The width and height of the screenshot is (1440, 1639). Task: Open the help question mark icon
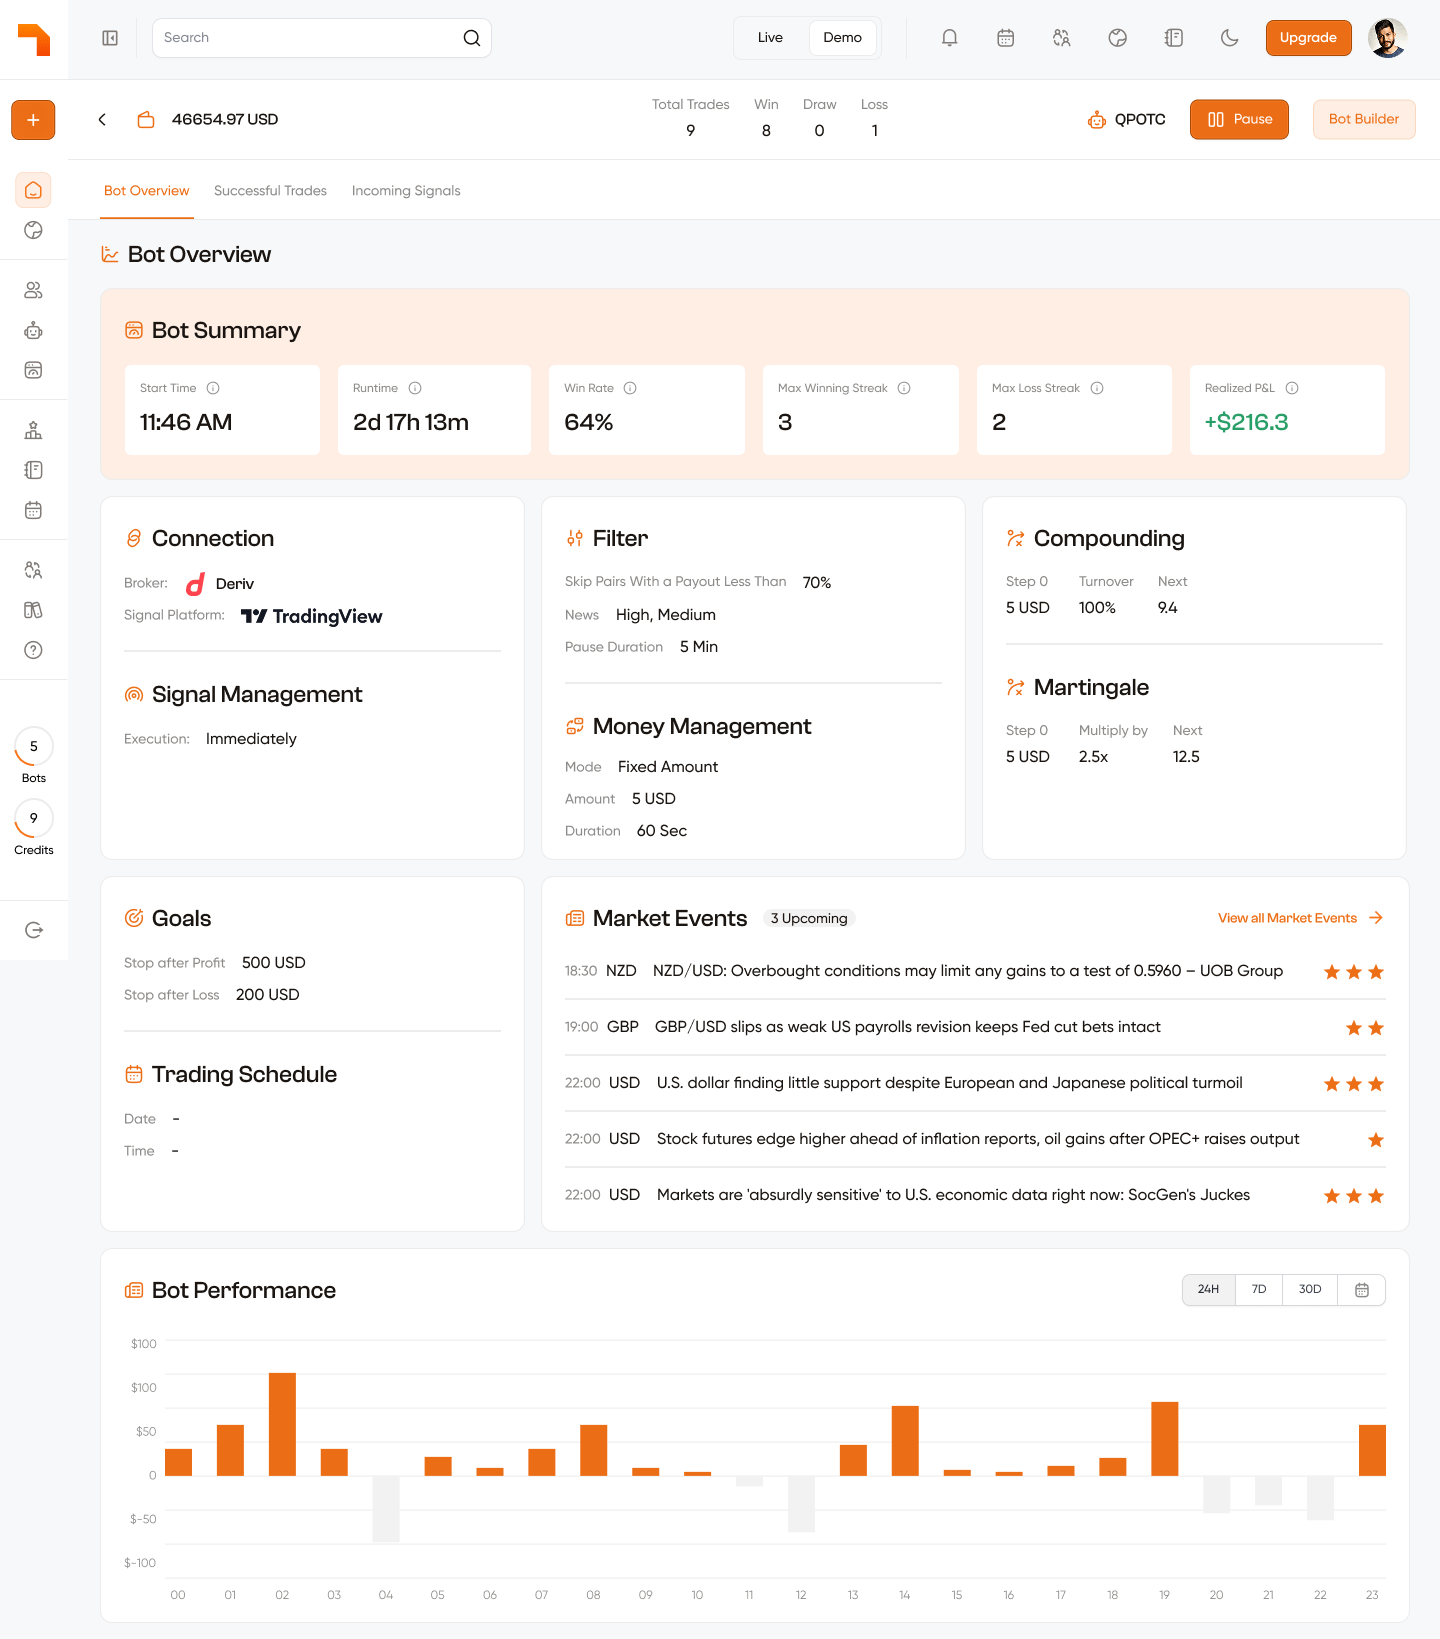pyautogui.click(x=33, y=650)
